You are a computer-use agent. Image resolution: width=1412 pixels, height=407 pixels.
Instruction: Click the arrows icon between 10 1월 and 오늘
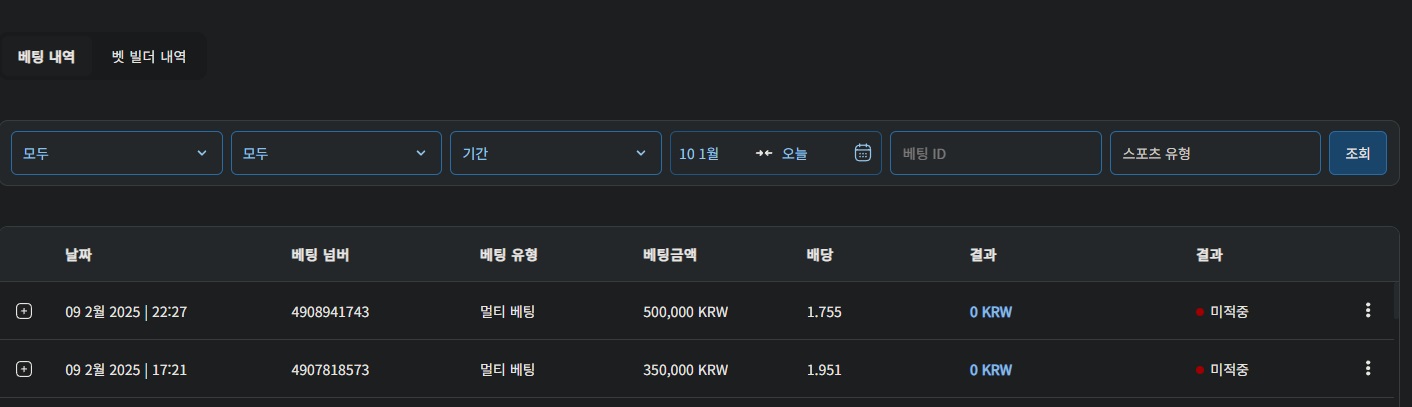point(764,153)
